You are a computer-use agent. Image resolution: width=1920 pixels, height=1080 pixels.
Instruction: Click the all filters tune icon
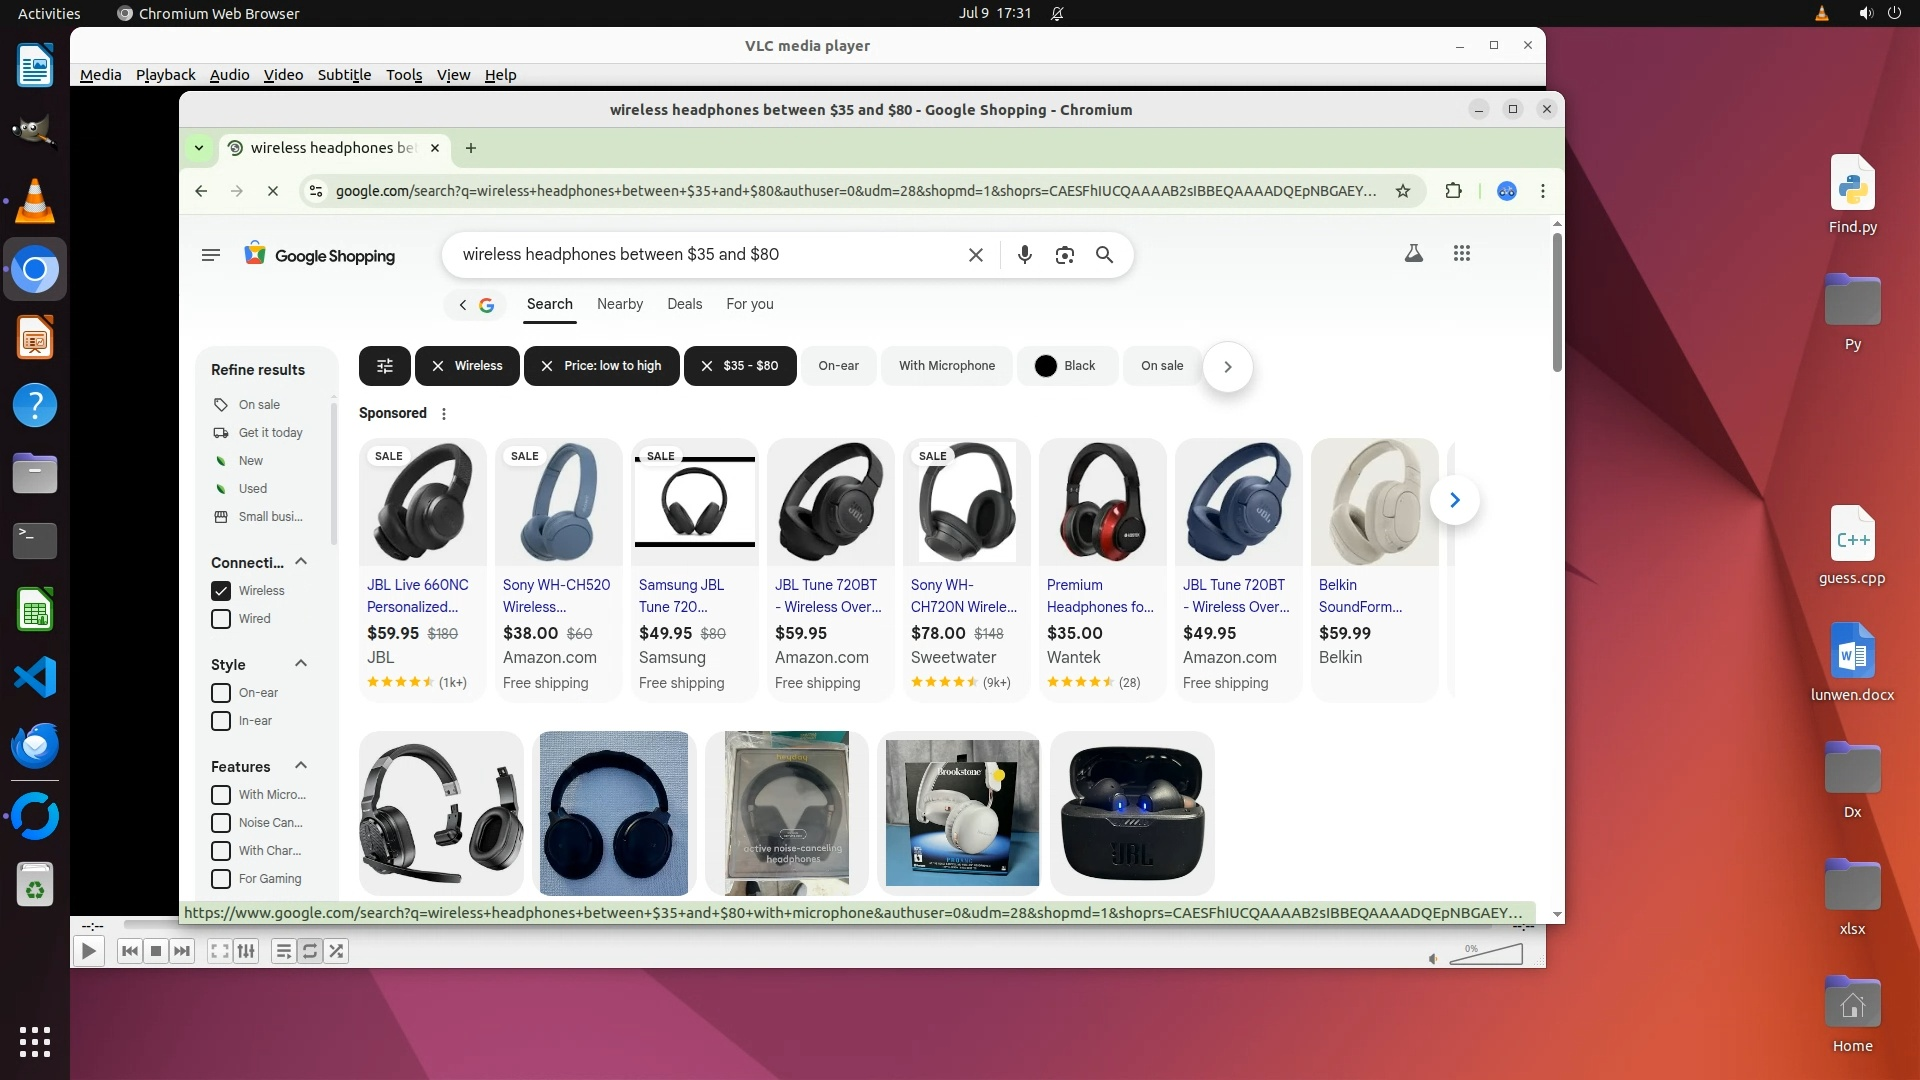click(384, 366)
